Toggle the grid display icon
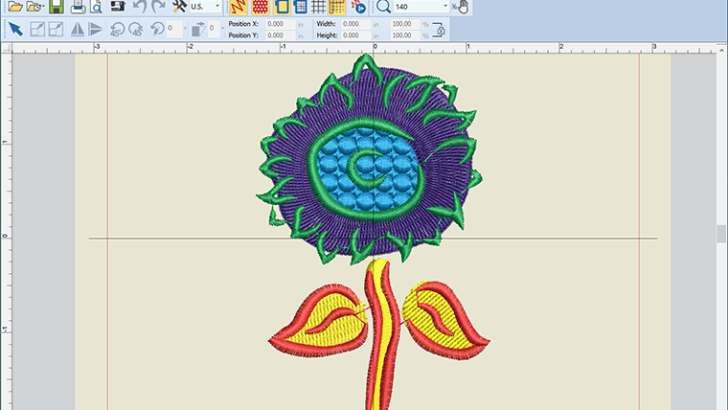 click(319, 7)
